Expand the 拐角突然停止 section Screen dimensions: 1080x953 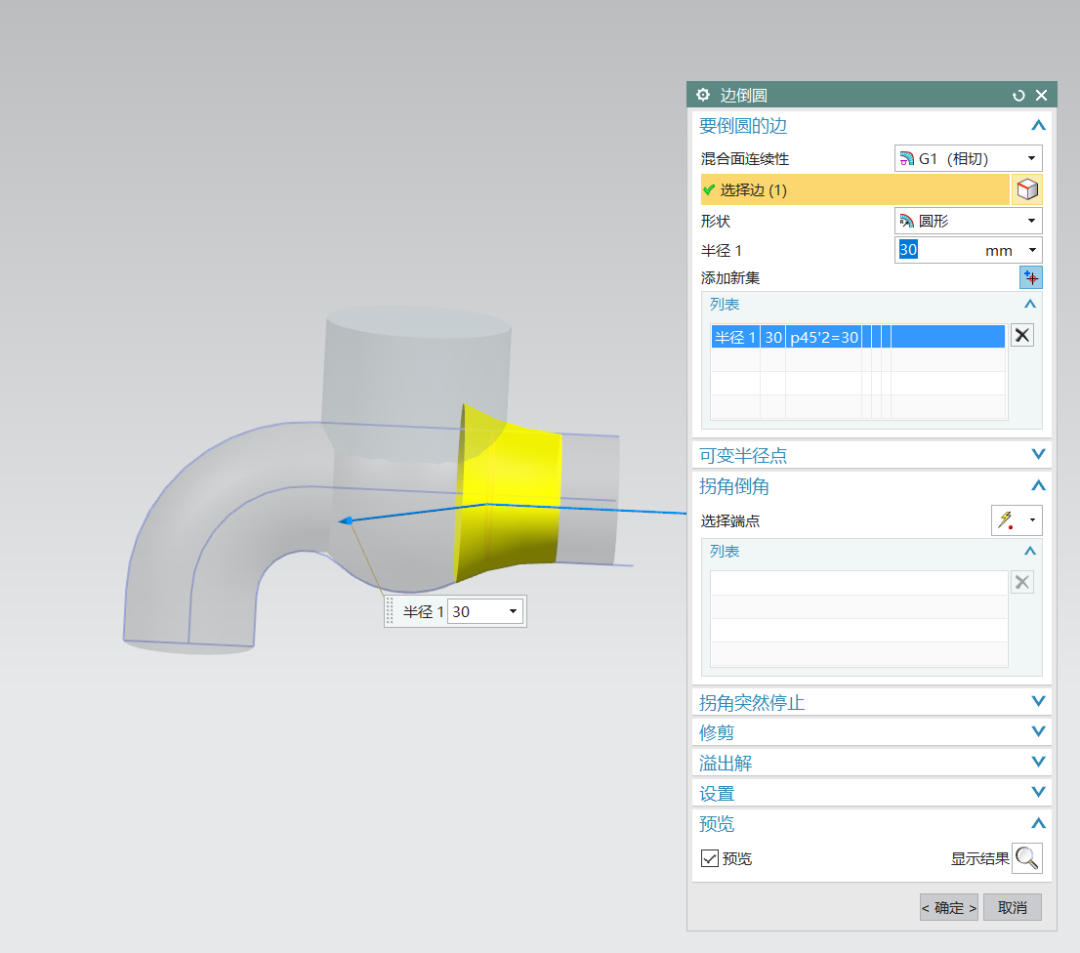point(1038,701)
